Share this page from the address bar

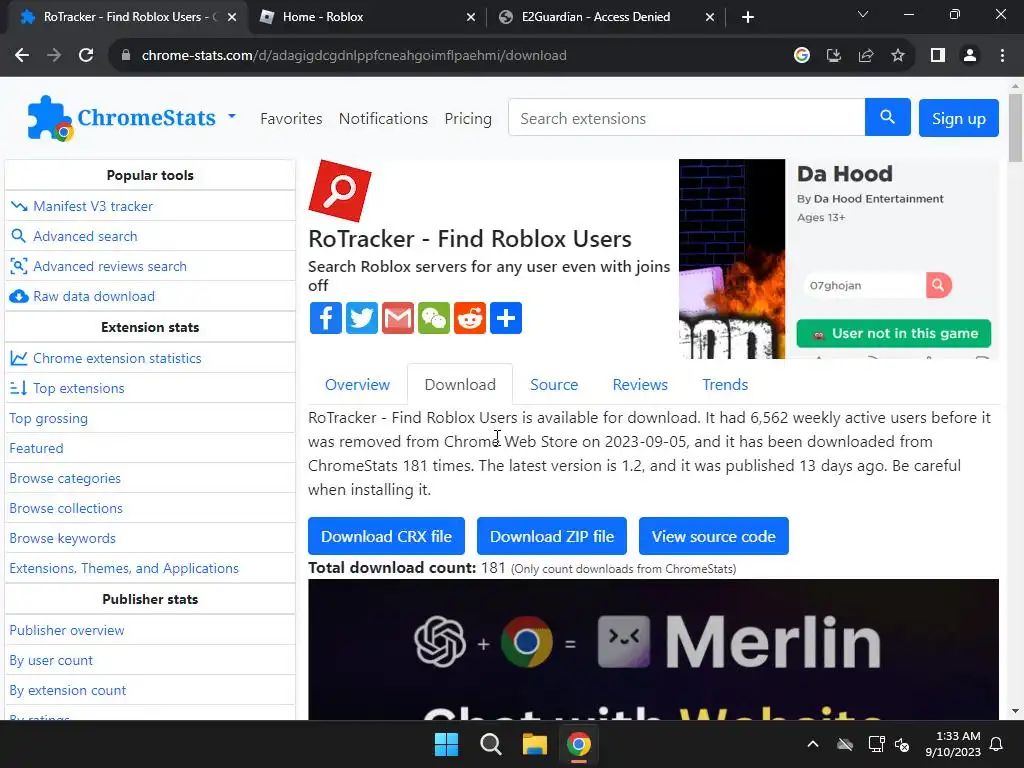(866, 56)
